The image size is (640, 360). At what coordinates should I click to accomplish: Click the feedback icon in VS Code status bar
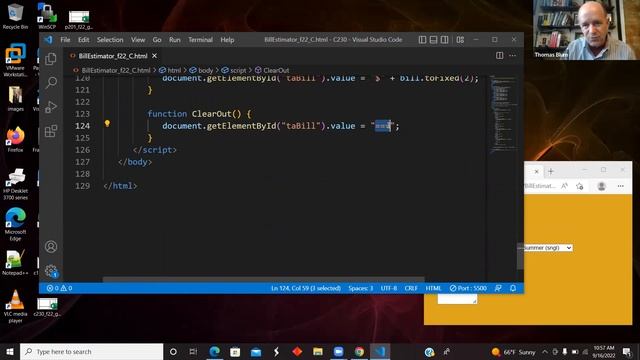[498, 288]
